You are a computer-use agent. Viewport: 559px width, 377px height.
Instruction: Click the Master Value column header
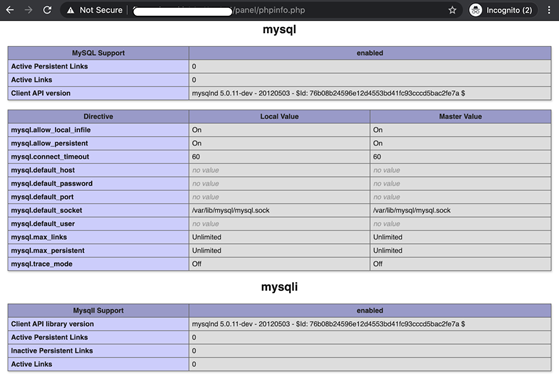pyautogui.click(x=461, y=116)
